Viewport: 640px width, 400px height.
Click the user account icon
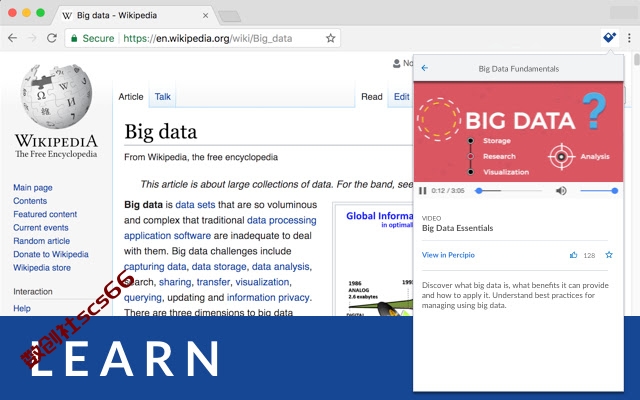(396, 63)
